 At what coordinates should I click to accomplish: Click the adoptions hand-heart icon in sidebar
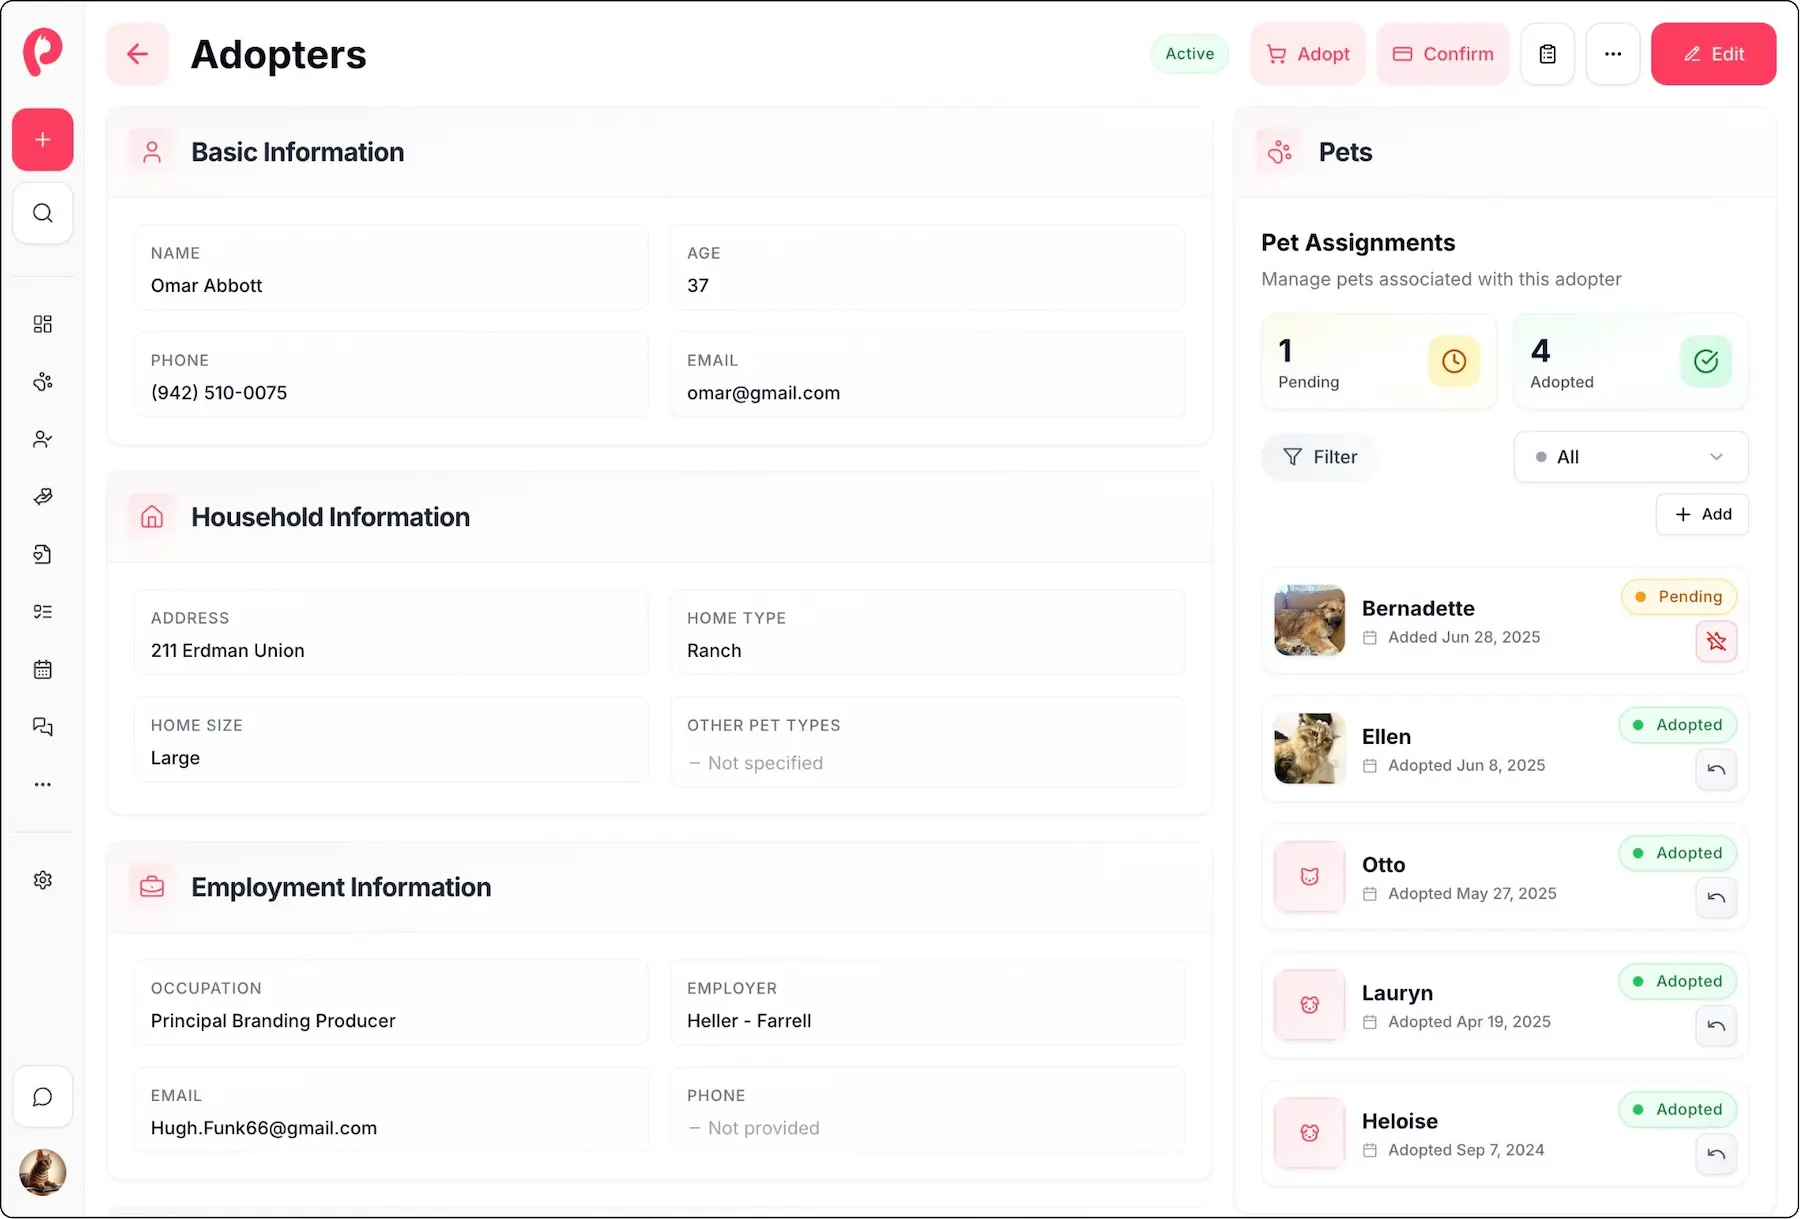(x=42, y=496)
